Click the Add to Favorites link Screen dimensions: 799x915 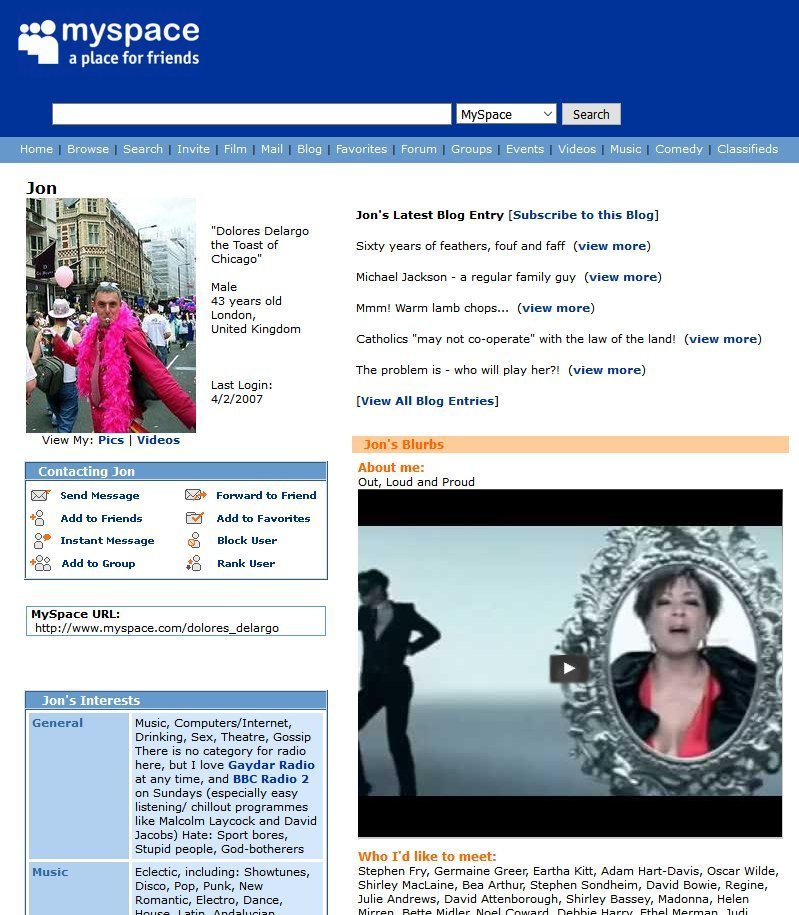[x=263, y=518]
